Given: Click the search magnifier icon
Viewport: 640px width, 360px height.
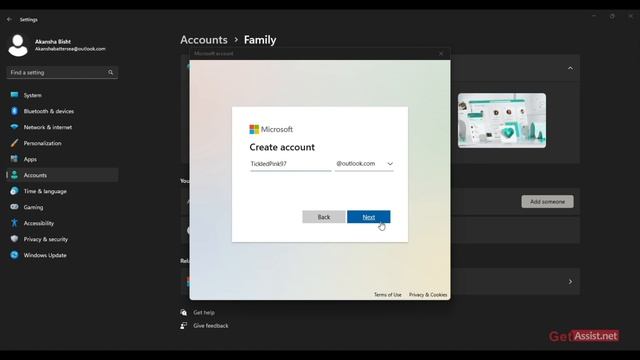Looking at the screenshot, I should (x=111, y=72).
